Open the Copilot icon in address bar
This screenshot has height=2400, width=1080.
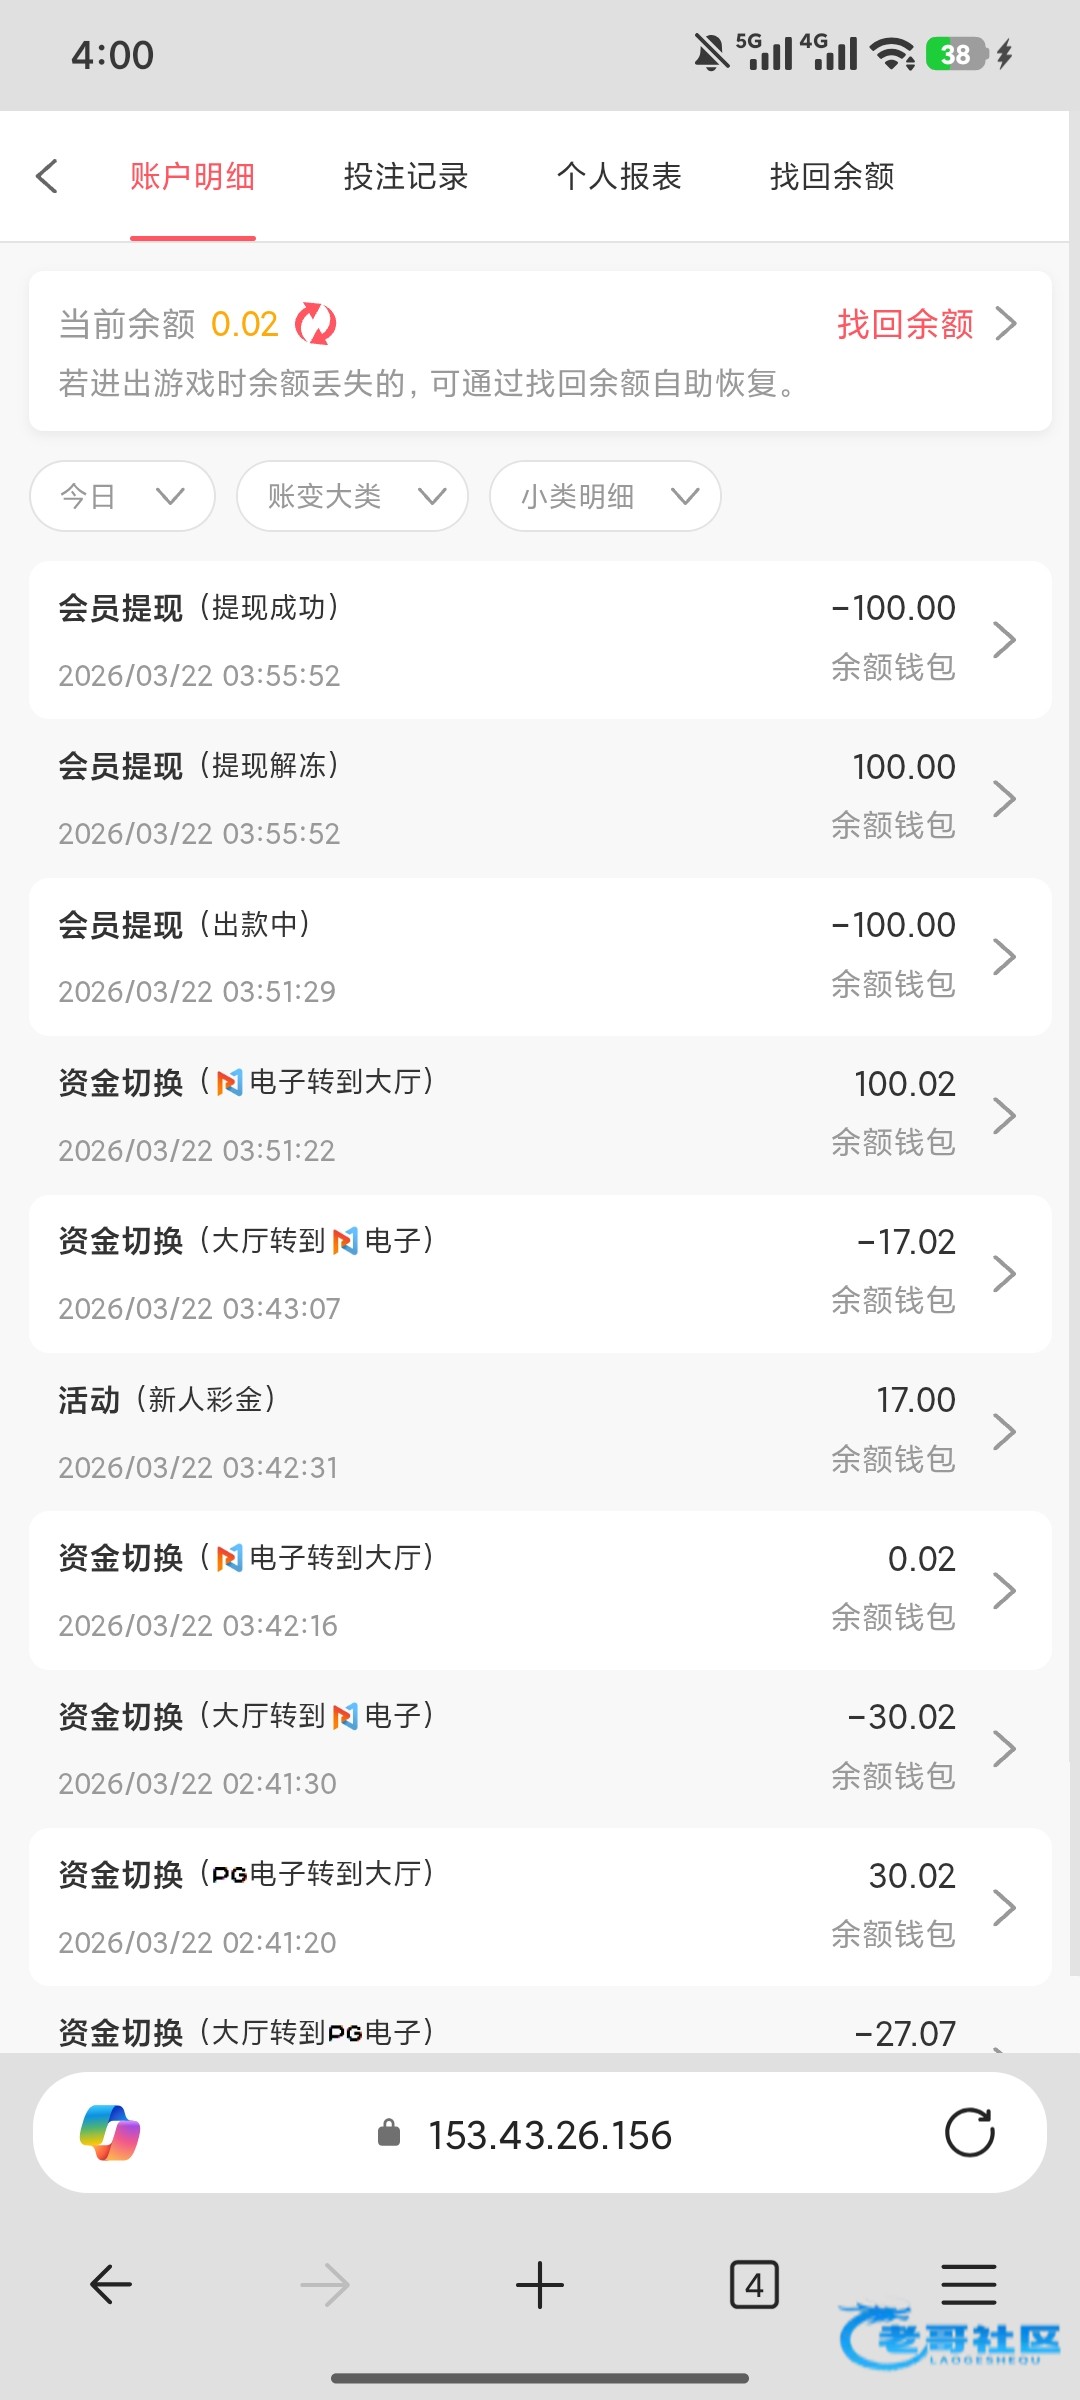(x=110, y=2134)
